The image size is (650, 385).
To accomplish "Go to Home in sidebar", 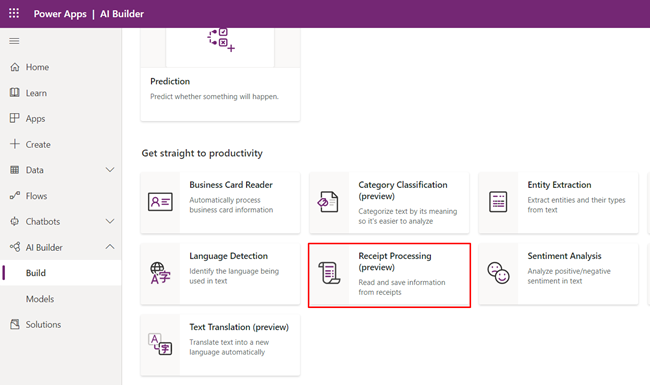I will (x=37, y=67).
